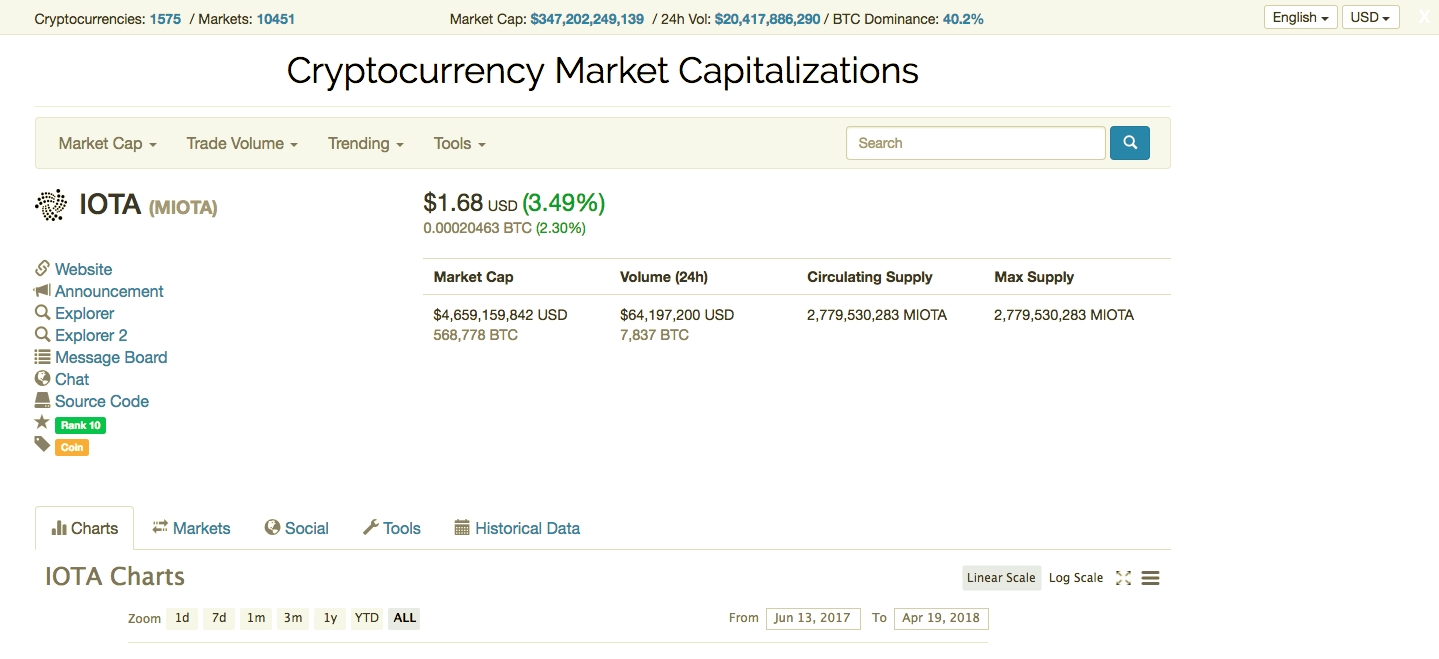Open the Cryptocurrencies count 1575 link

pos(165,19)
